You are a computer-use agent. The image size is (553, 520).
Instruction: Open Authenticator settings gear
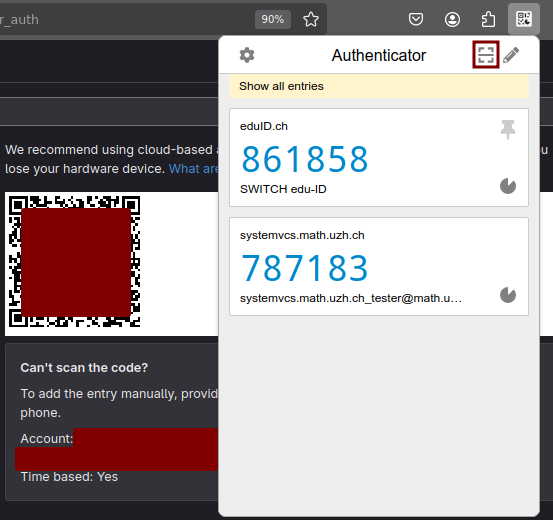(247, 55)
